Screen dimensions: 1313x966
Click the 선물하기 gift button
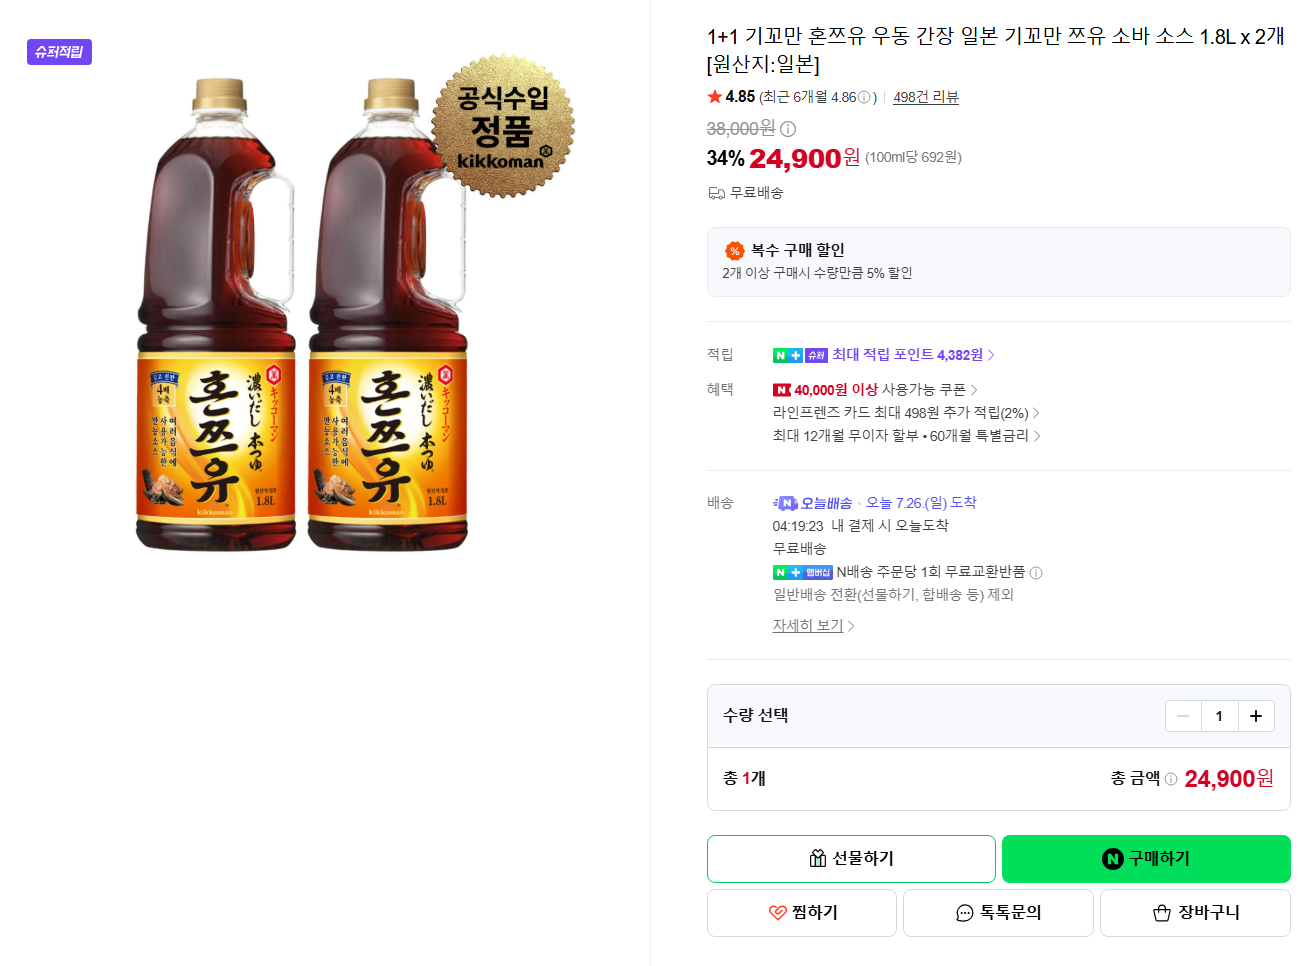(851, 859)
